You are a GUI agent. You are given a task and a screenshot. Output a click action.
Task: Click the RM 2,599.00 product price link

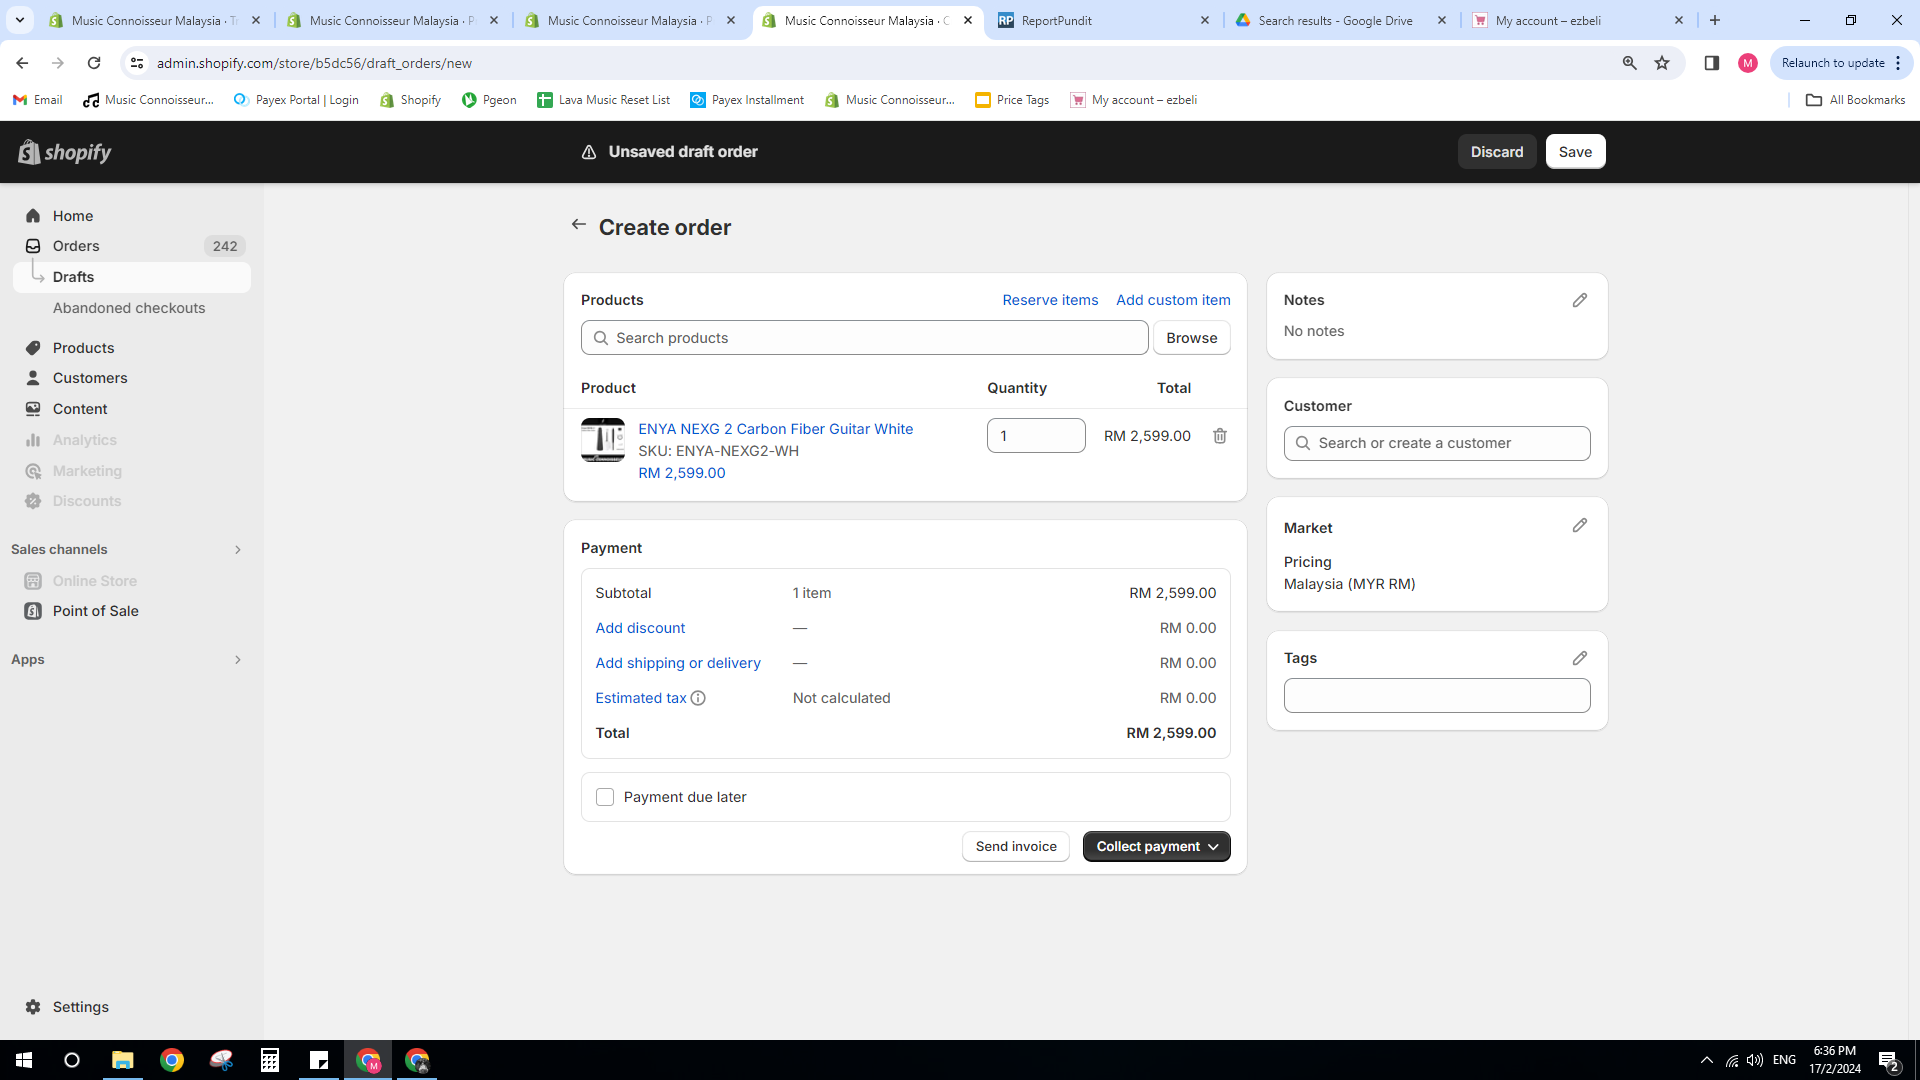(682, 473)
